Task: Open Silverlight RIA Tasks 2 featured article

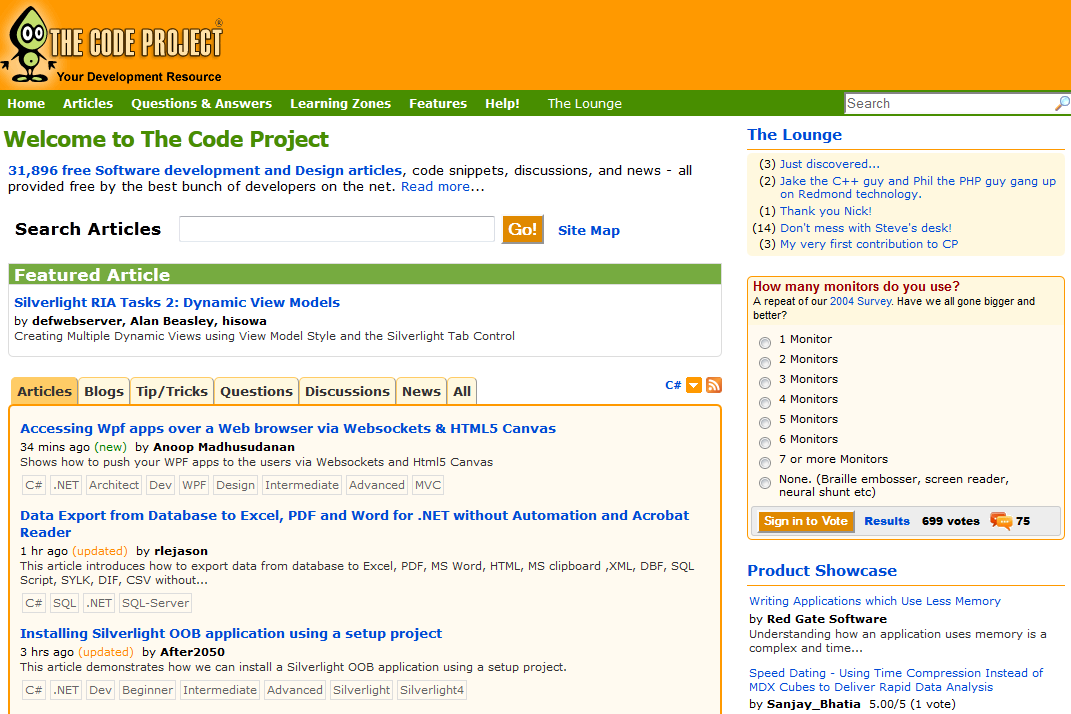Action: coord(177,302)
